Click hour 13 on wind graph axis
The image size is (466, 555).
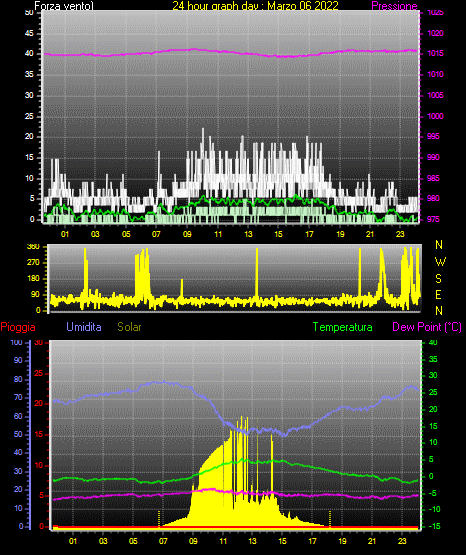[x=248, y=234]
